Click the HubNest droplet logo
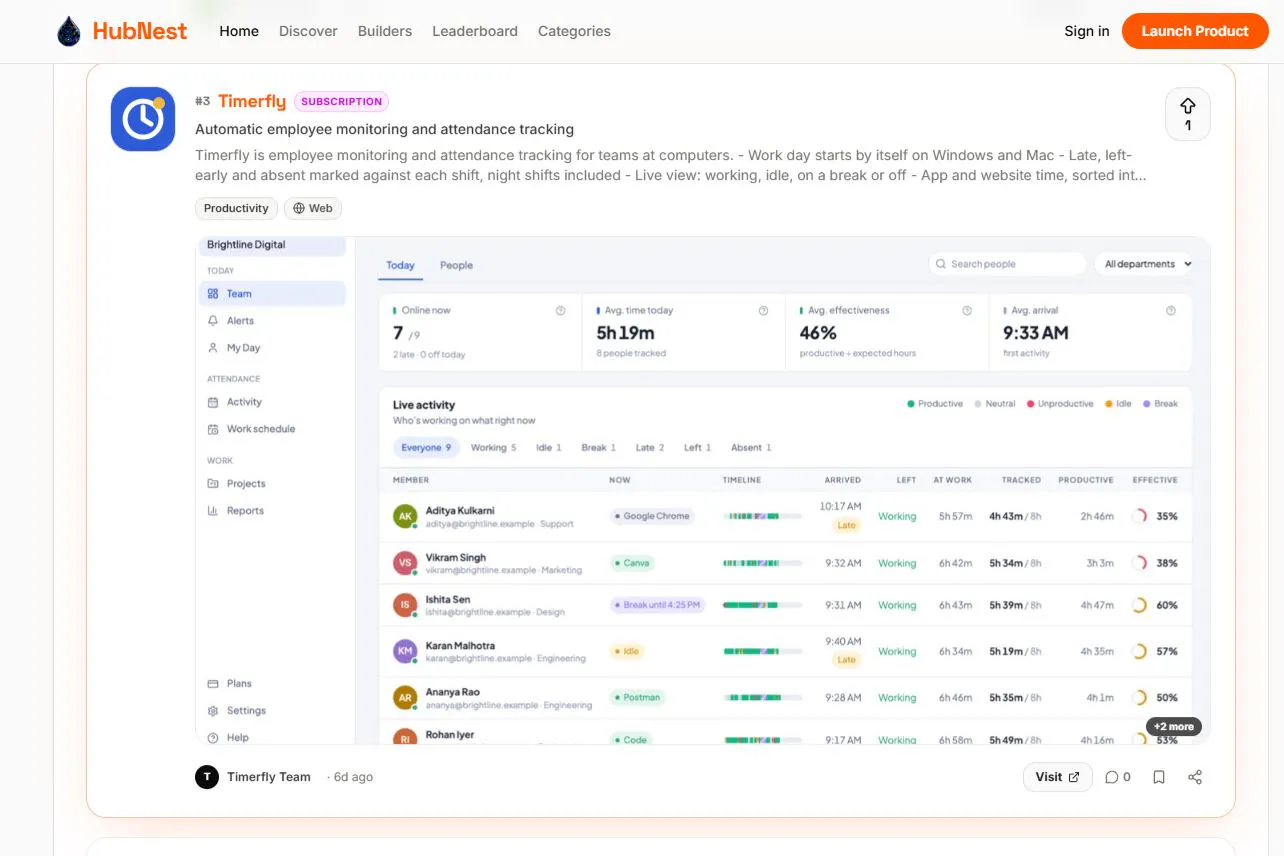The image size is (1284, 856). pyautogui.click(x=69, y=31)
